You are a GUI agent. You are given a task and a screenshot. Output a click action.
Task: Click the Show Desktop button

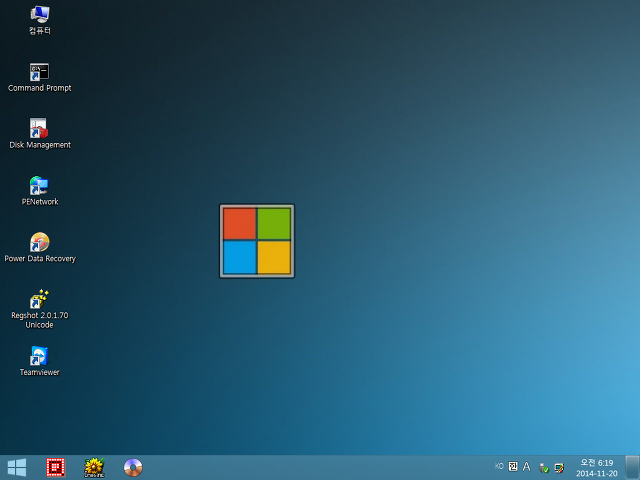[x=632, y=468]
